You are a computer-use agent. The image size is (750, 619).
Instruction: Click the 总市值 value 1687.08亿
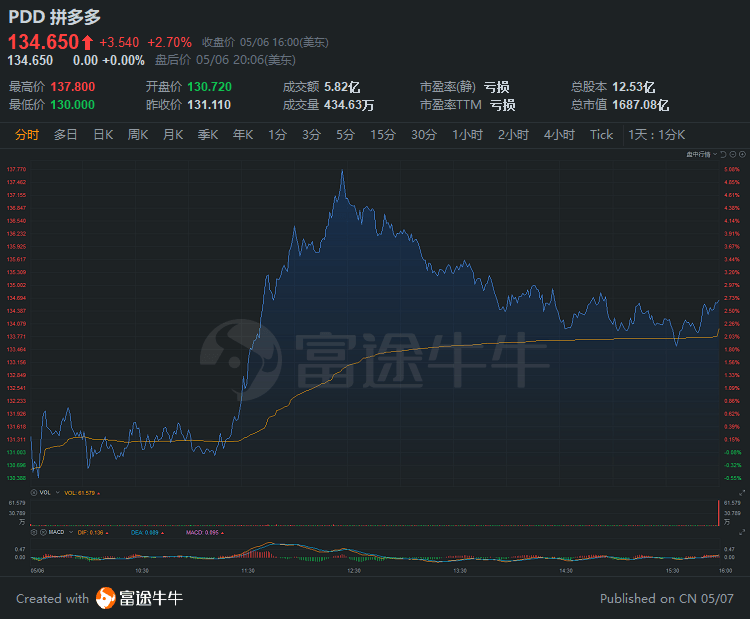640,105
